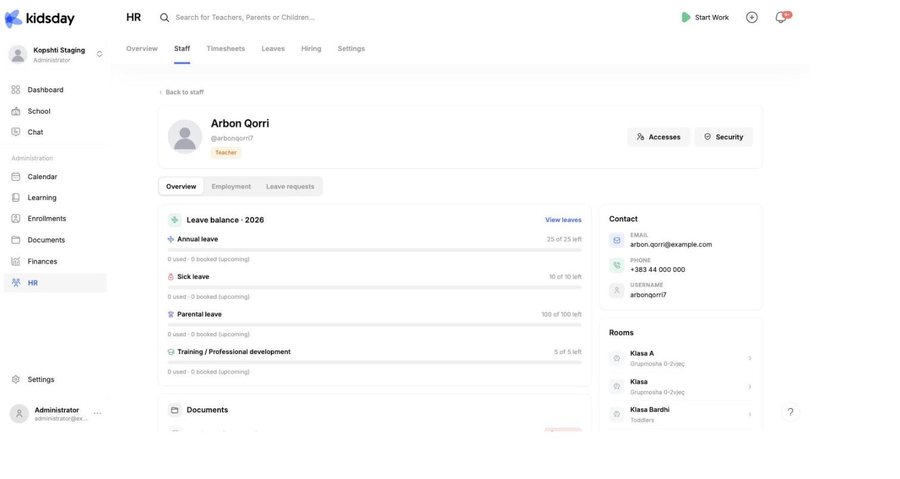The image size is (900, 479).
Task: Switch to the top Overview tab
Action: [x=142, y=49]
